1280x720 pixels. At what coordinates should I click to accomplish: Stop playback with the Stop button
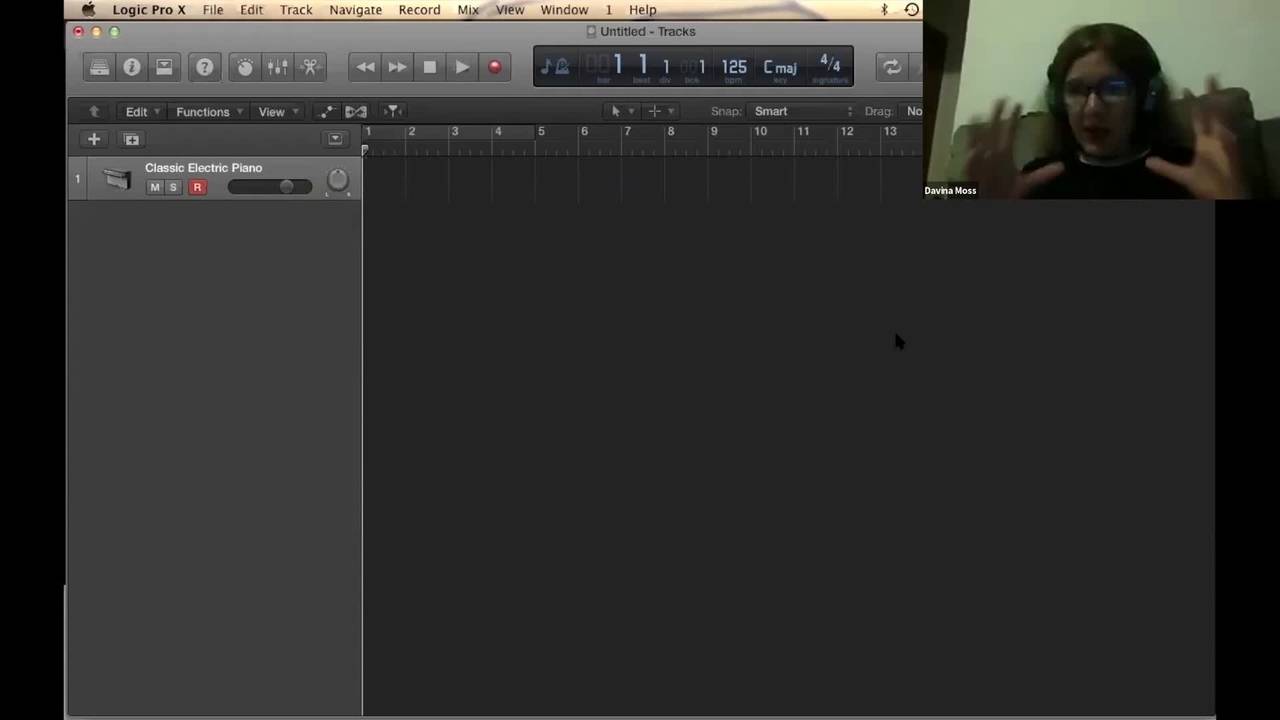coord(430,67)
